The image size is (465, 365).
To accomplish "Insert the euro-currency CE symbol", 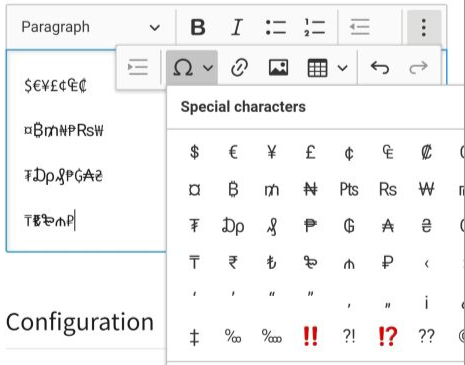I will coord(388,152).
